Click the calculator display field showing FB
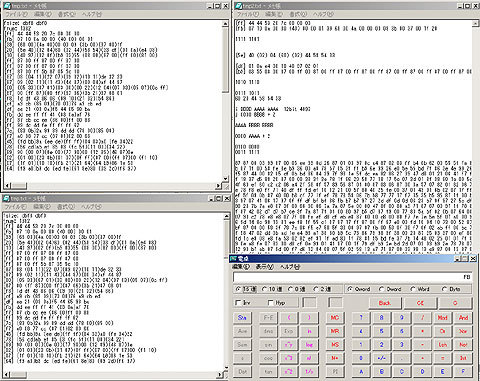This screenshot has width=480, height=381. (353, 277)
